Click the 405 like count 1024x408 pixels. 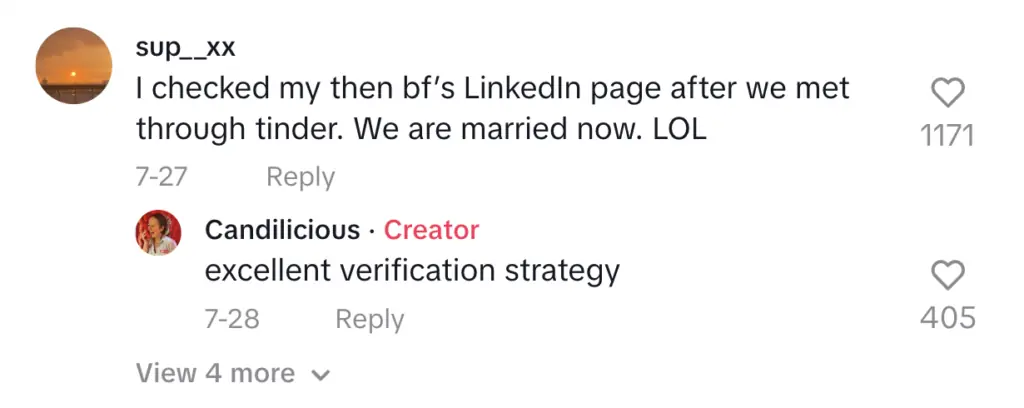coord(947,318)
